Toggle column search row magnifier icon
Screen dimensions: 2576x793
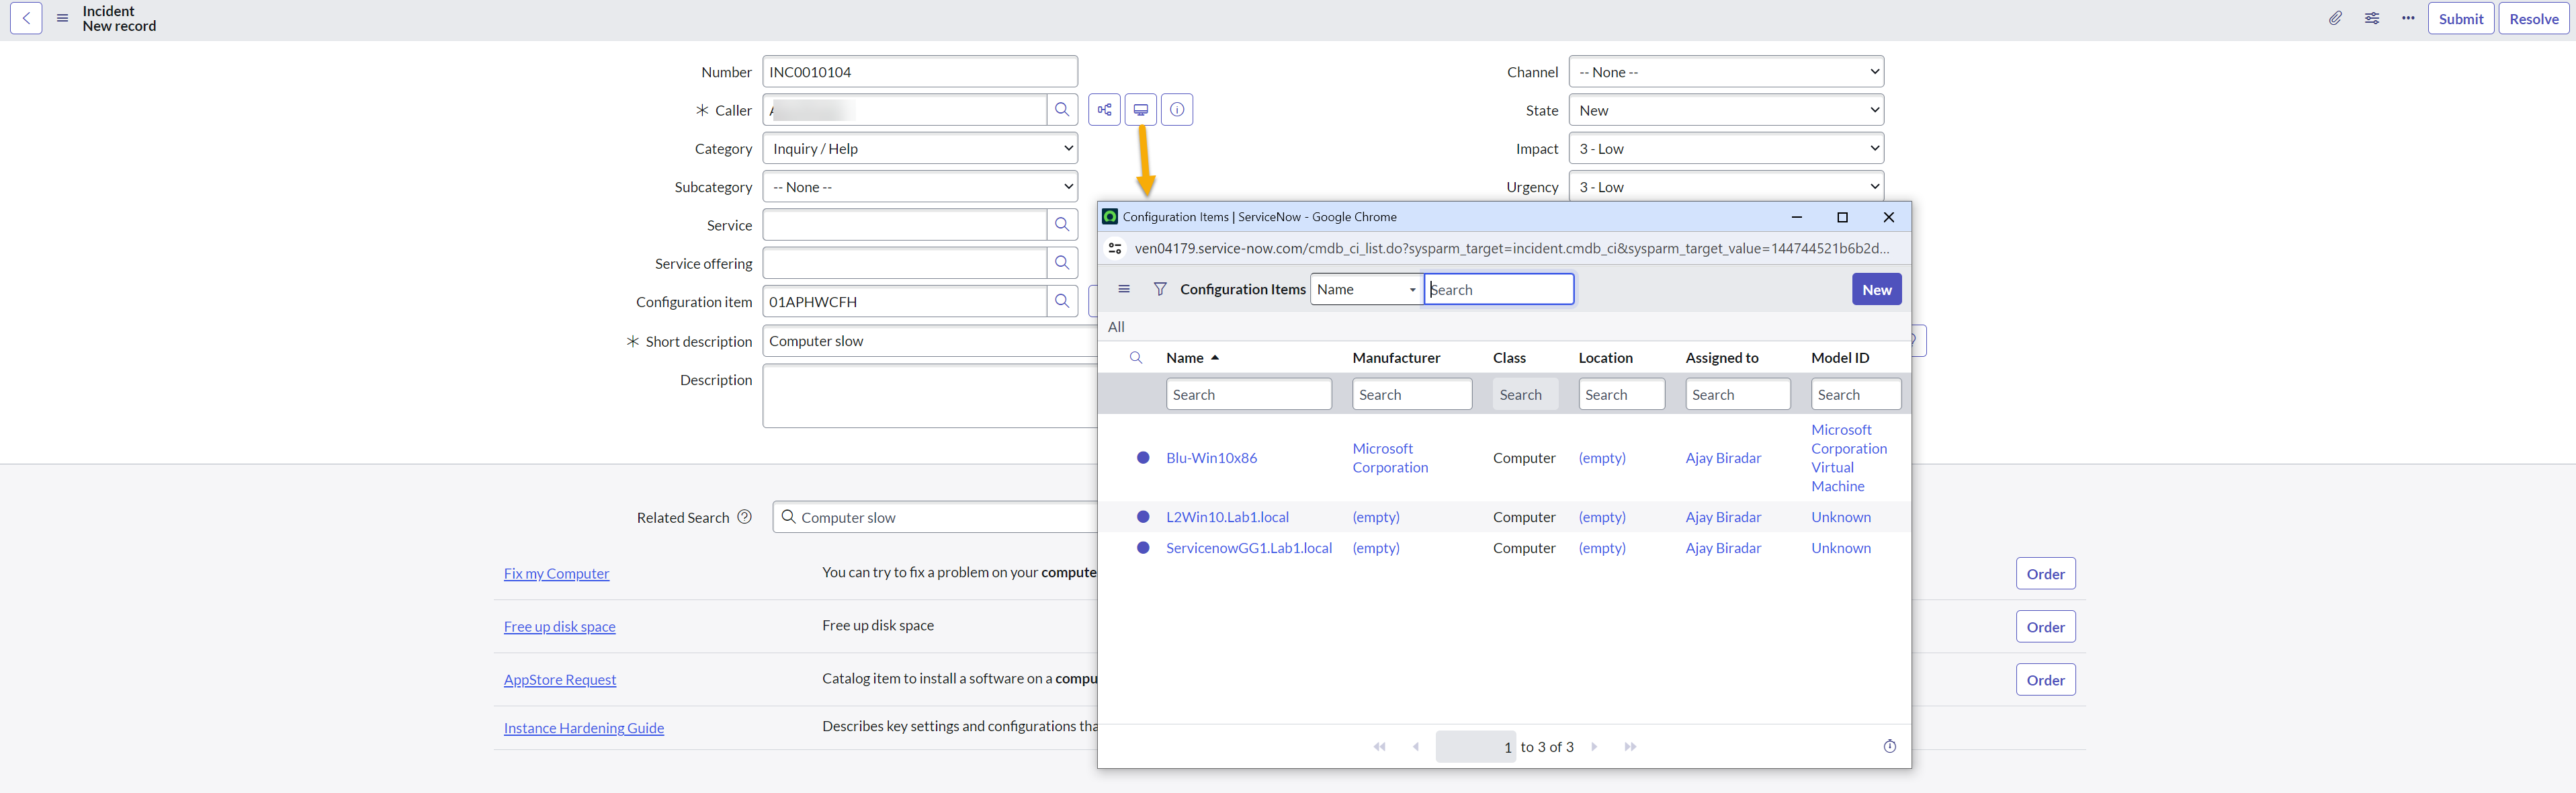pyautogui.click(x=1136, y=358)
